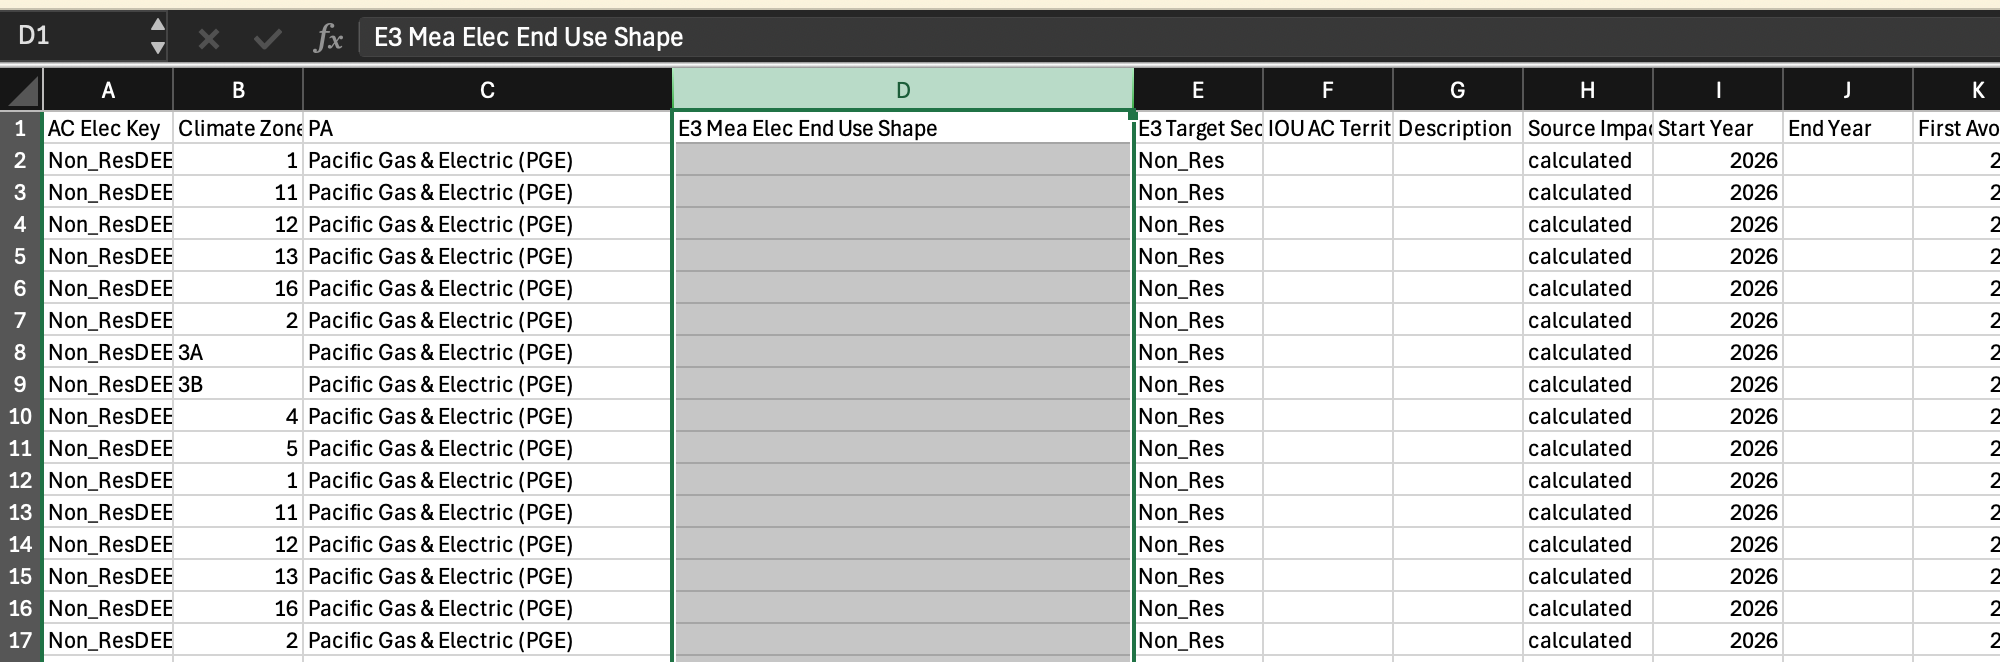Select column H header
The height and width of the screenshot is (662, 2000).
coord(1587,90)
